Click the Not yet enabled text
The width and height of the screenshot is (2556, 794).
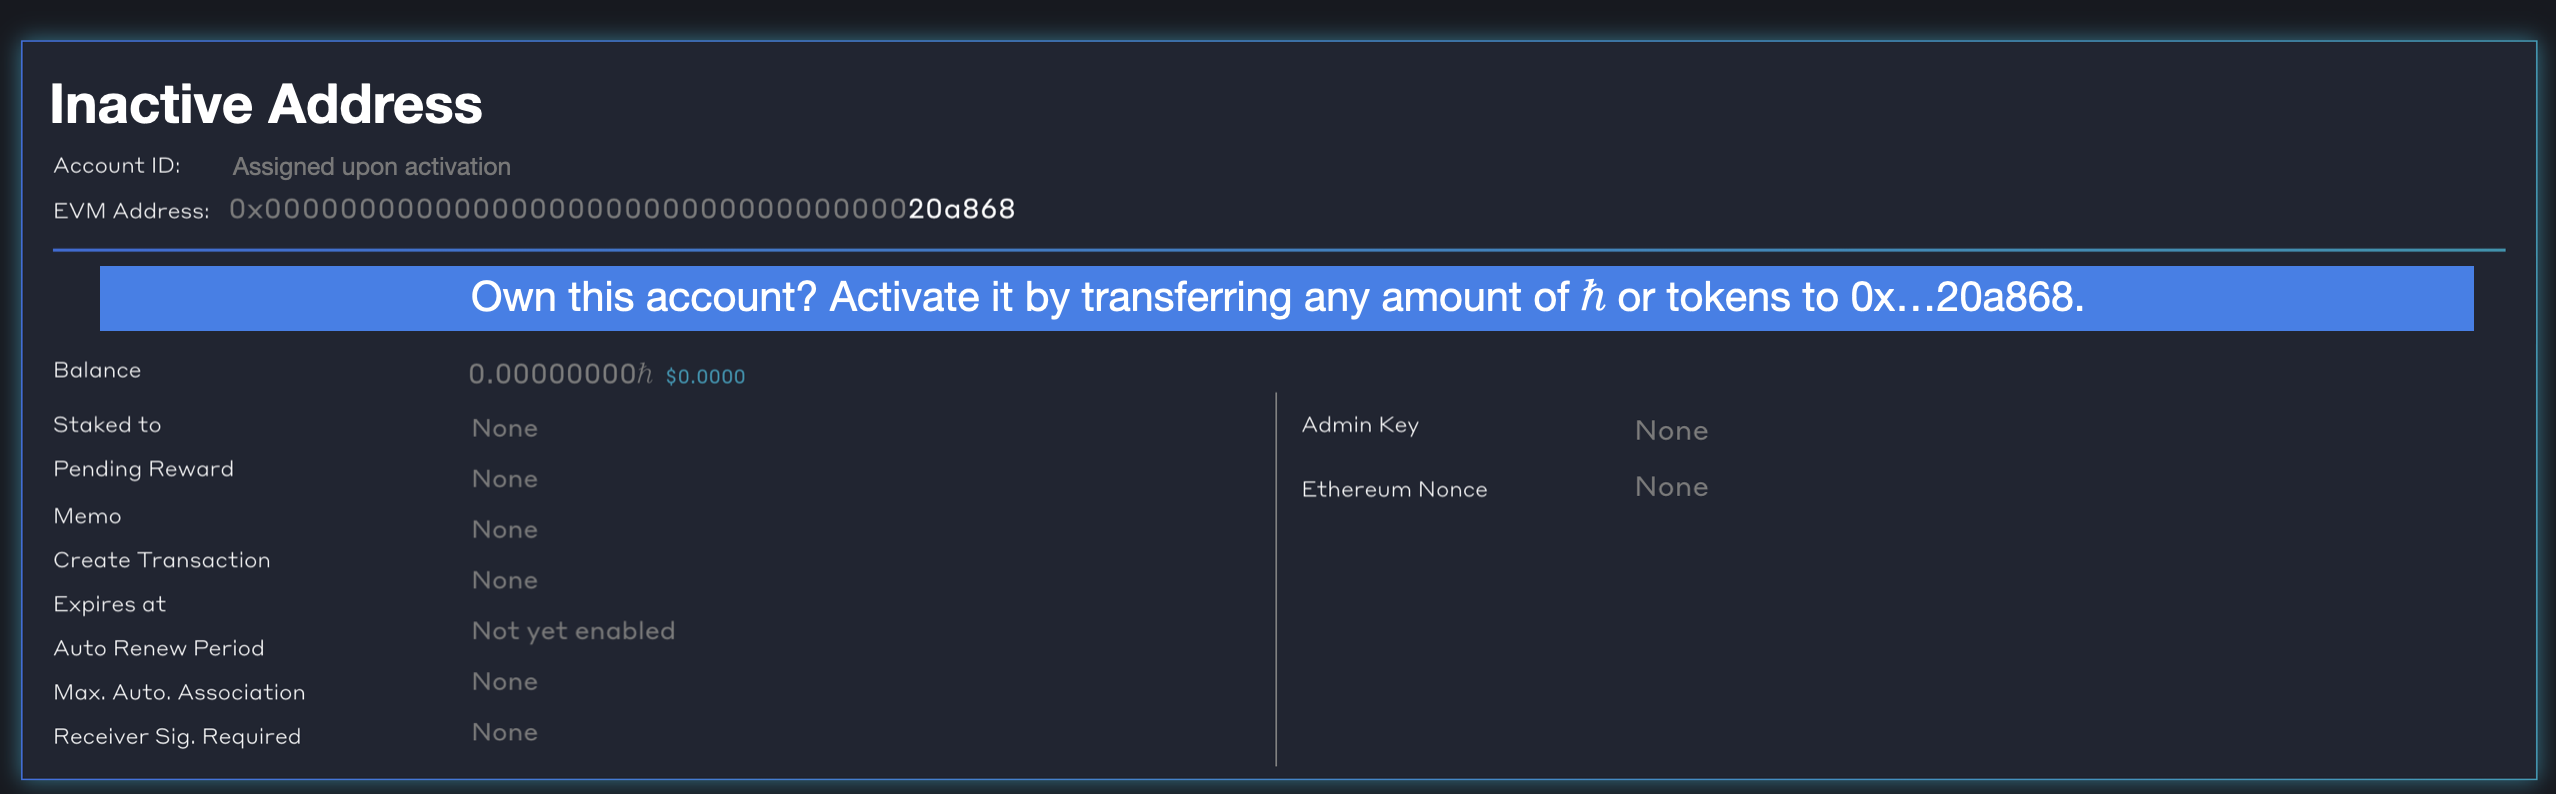click(572, 630)
